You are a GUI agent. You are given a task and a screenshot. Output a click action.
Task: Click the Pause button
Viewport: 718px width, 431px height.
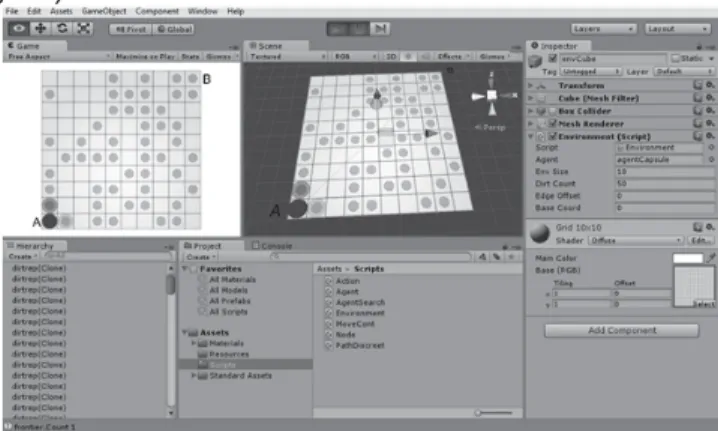pyautogui.click(x=359, y=29)
